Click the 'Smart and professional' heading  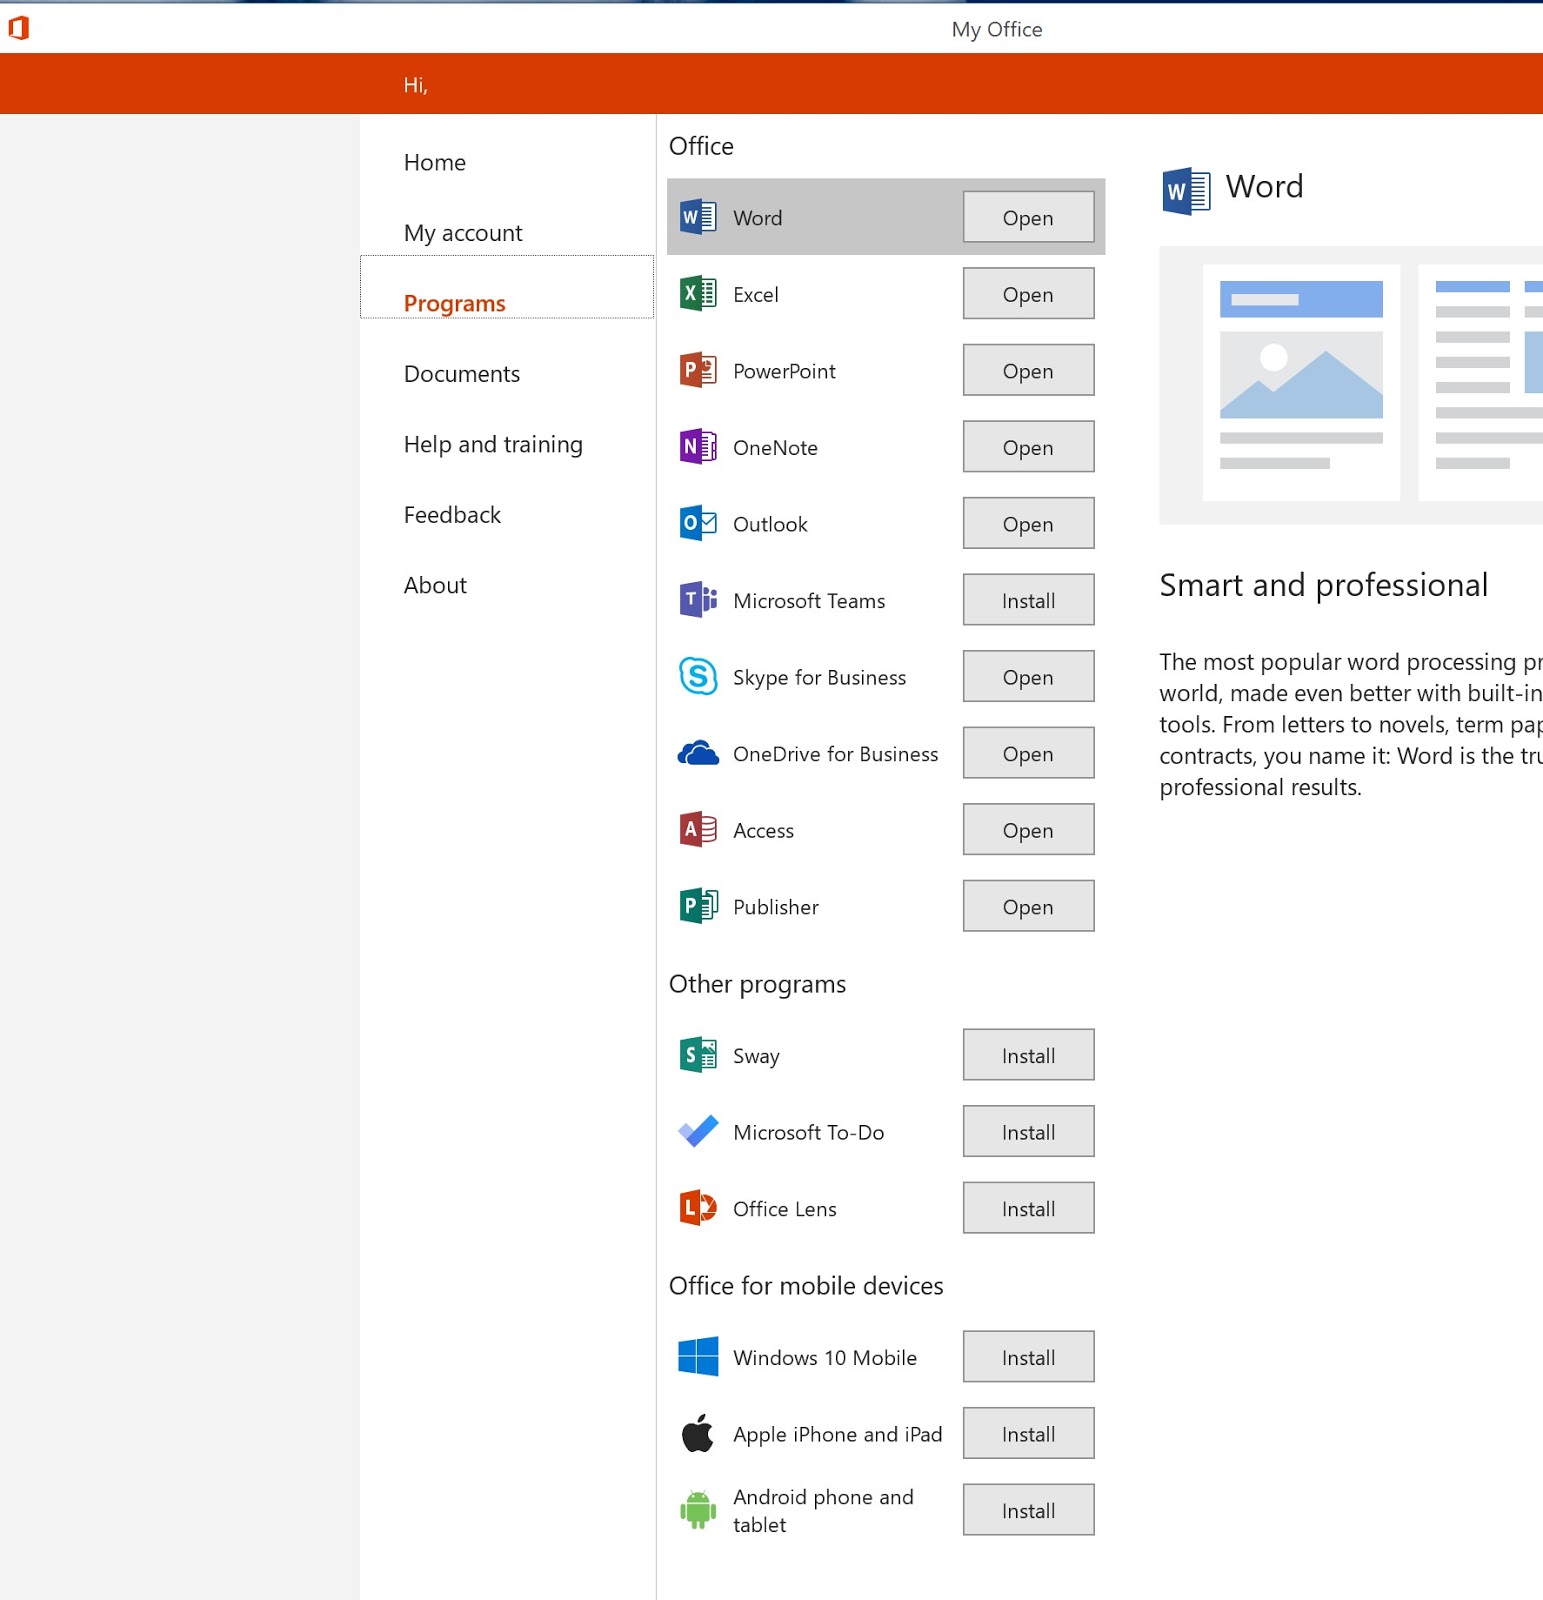point(1324,585)
